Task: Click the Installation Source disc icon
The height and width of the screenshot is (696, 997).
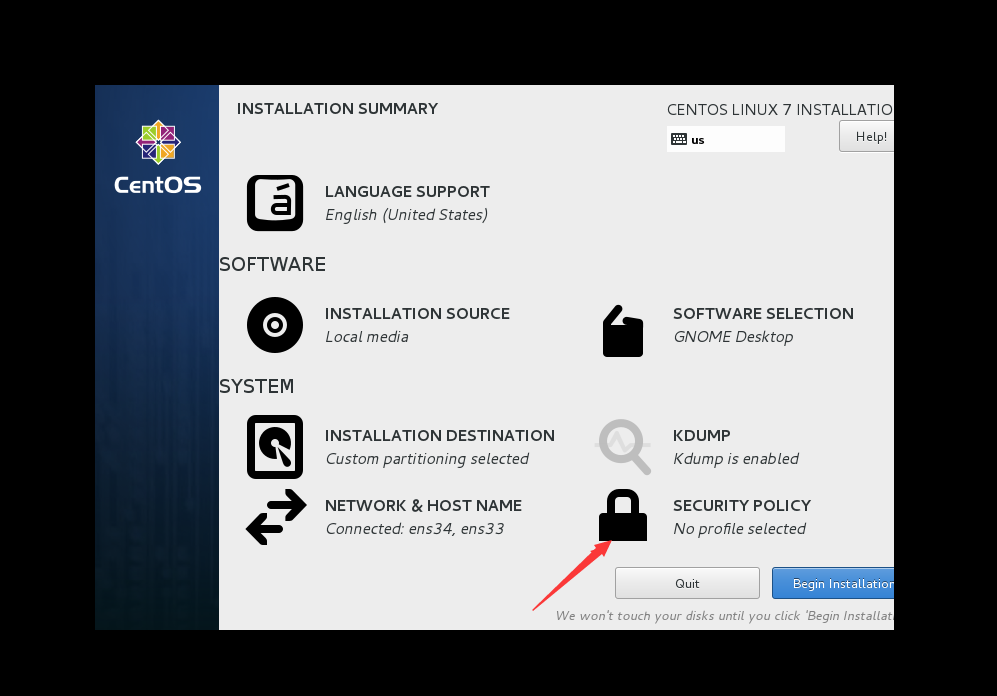Action: (x=275, y=325)
